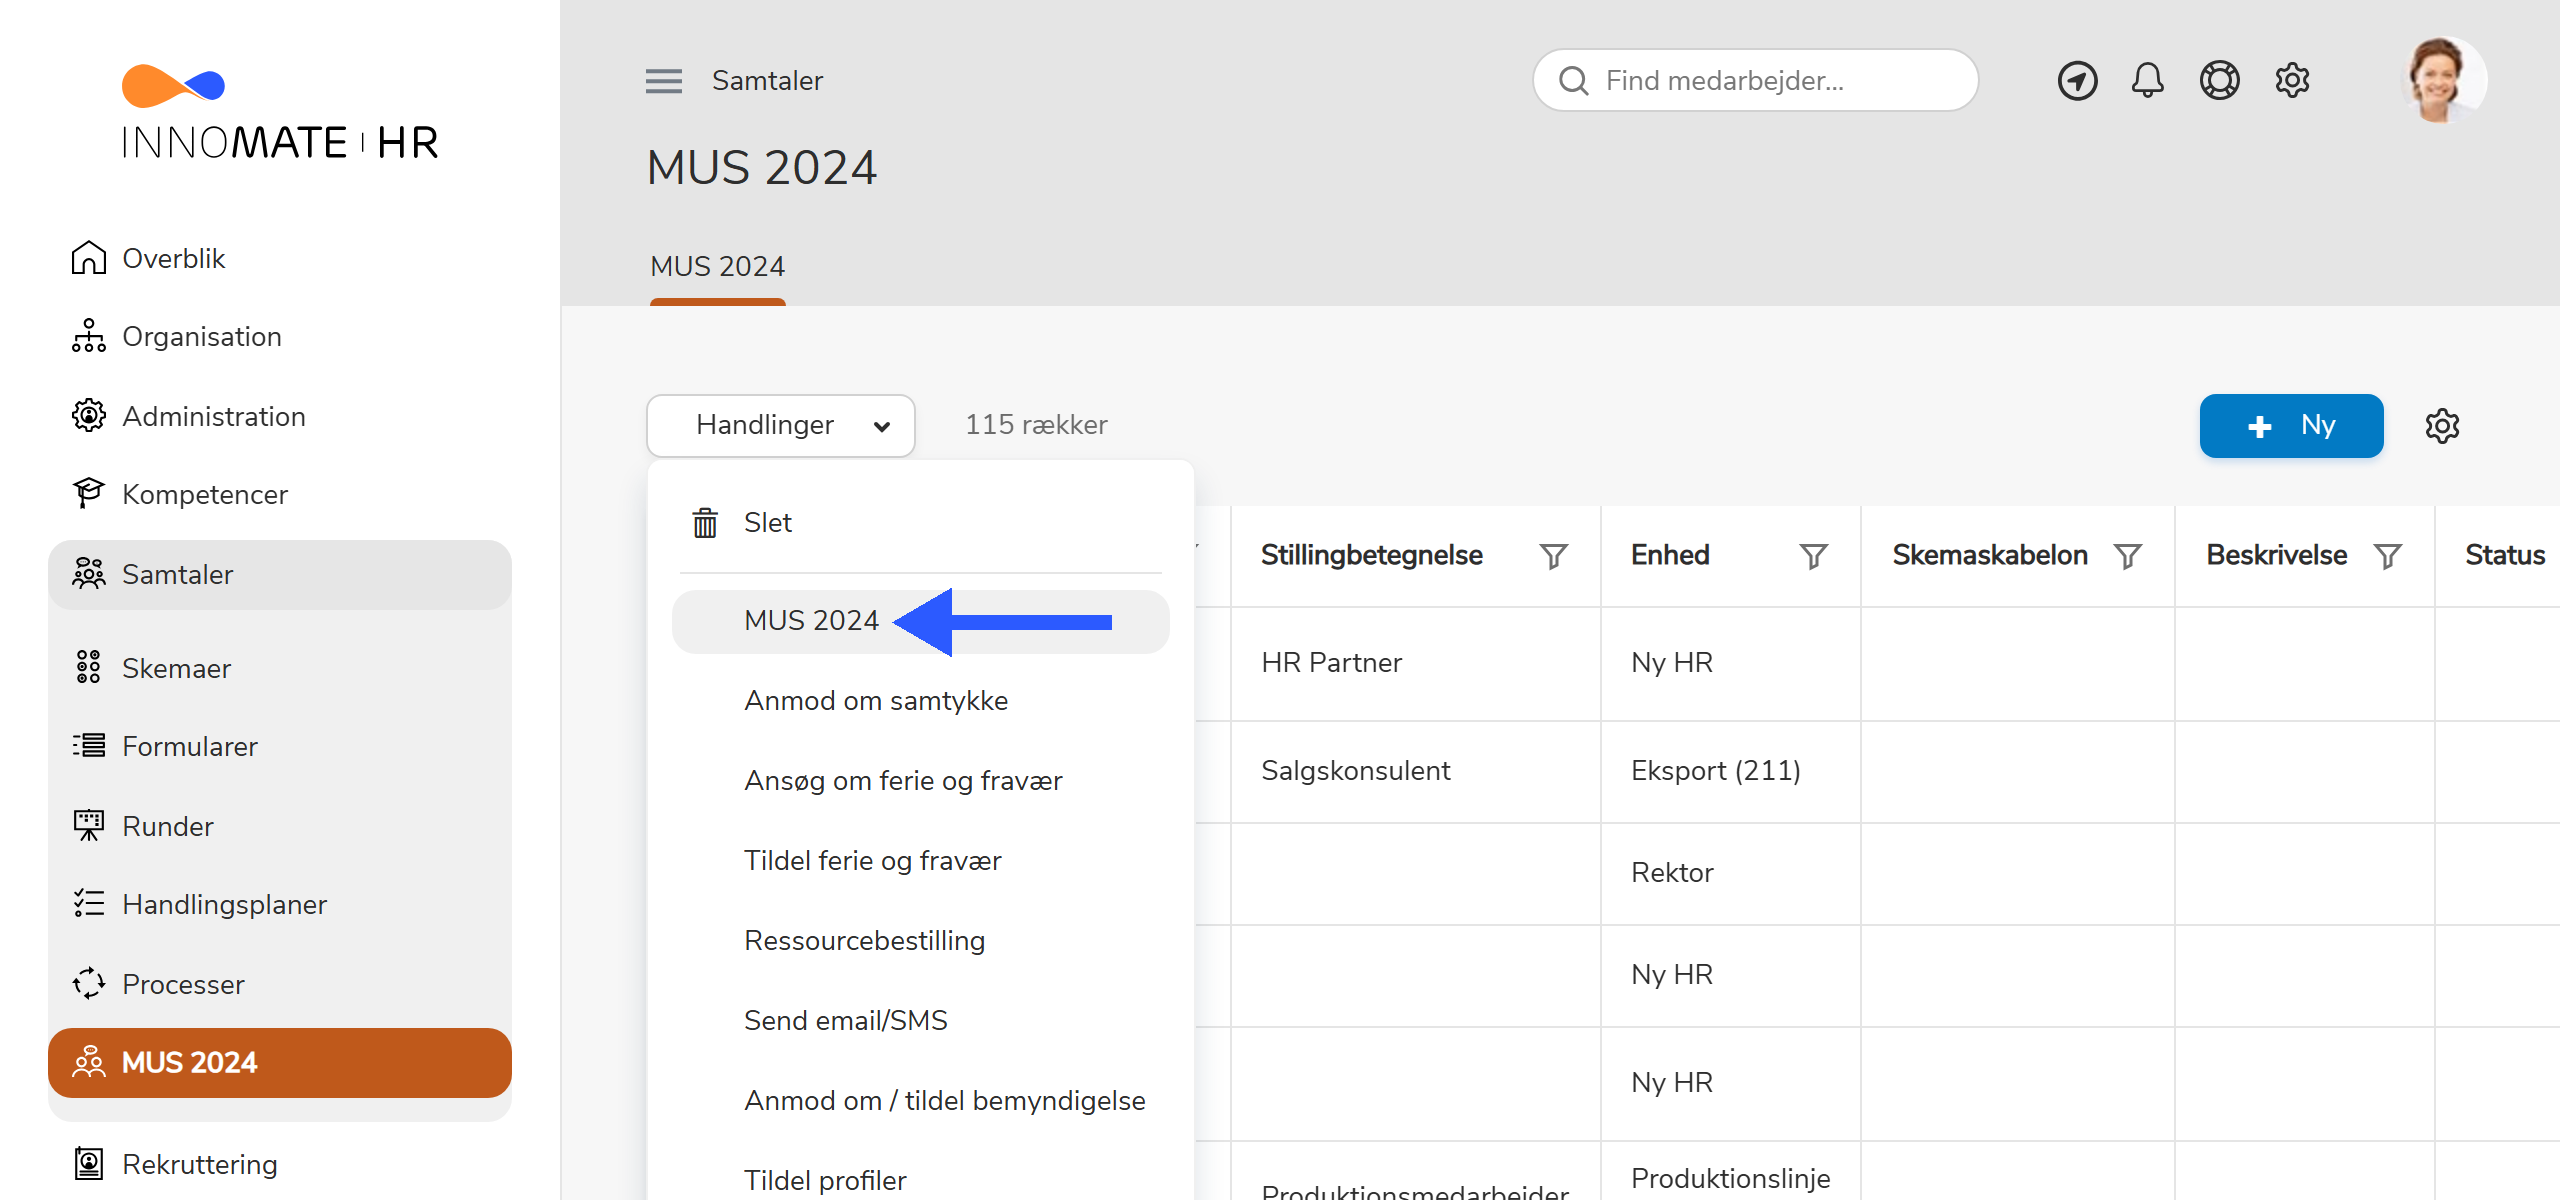Open Formularer under Samtaler
This screenshot has height=1200, width=2560.
tap(280, 746)
